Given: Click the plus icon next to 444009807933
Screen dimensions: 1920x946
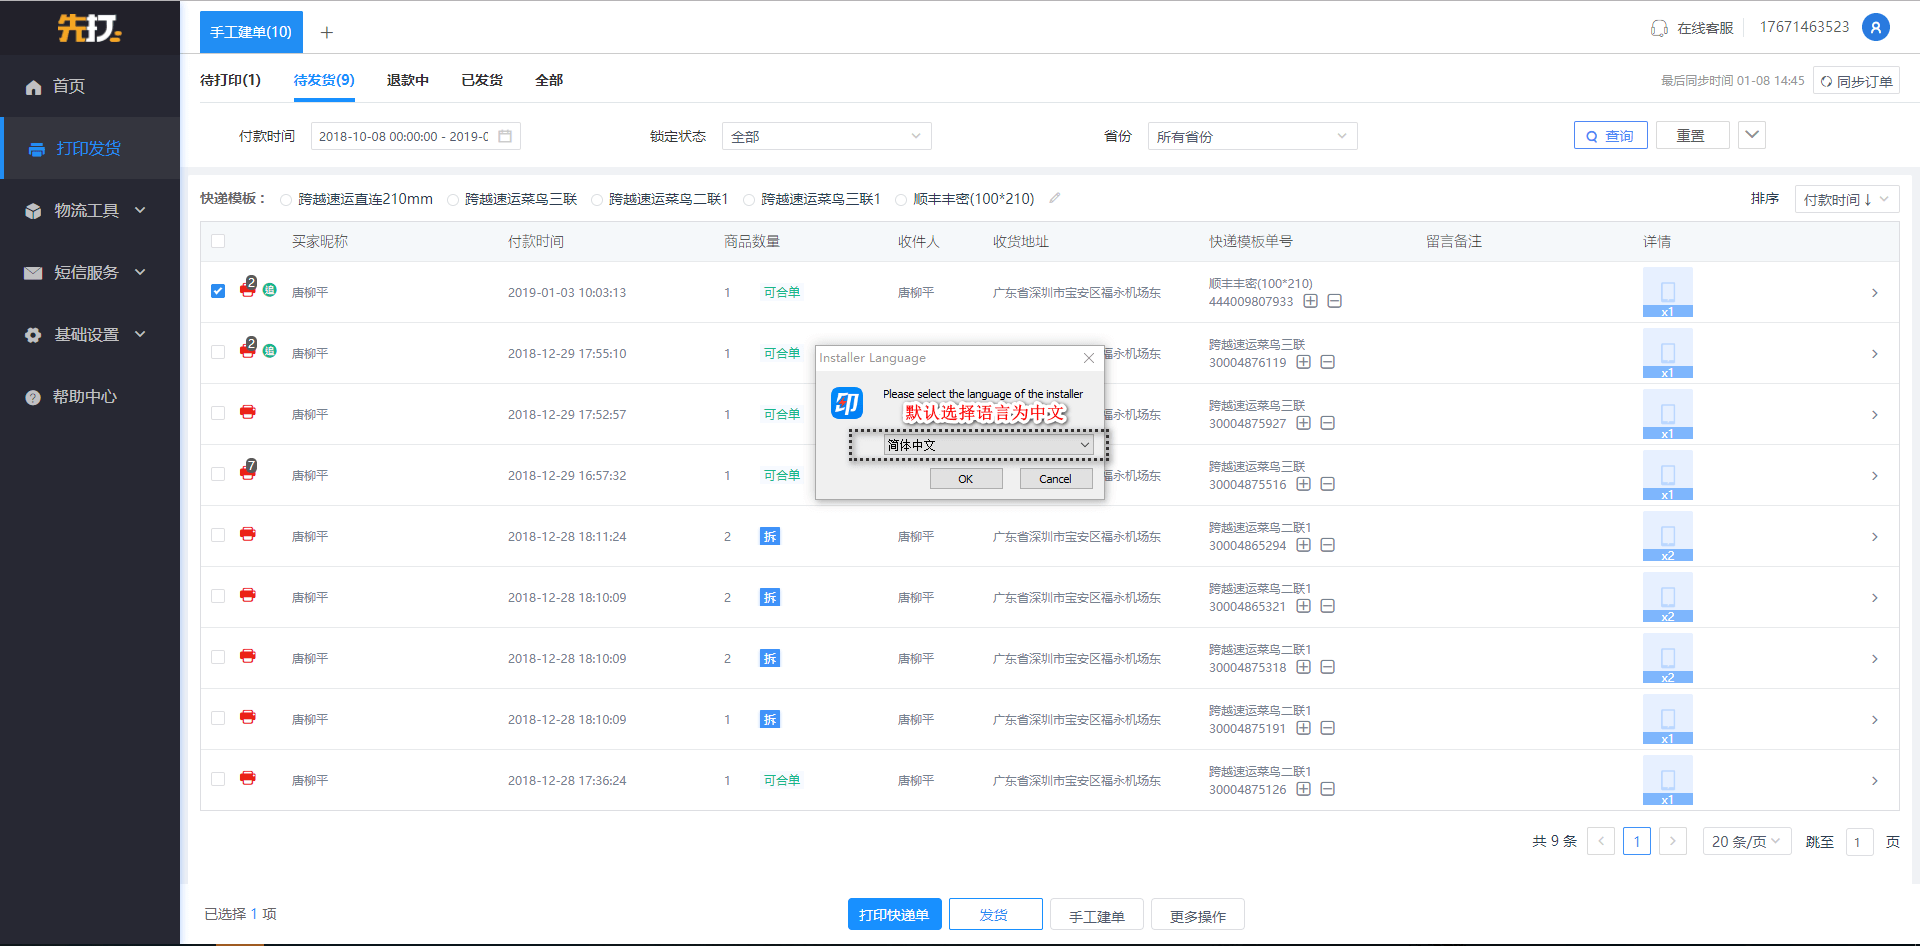Looking at the screenshot, I should [x=1310, y=301].
